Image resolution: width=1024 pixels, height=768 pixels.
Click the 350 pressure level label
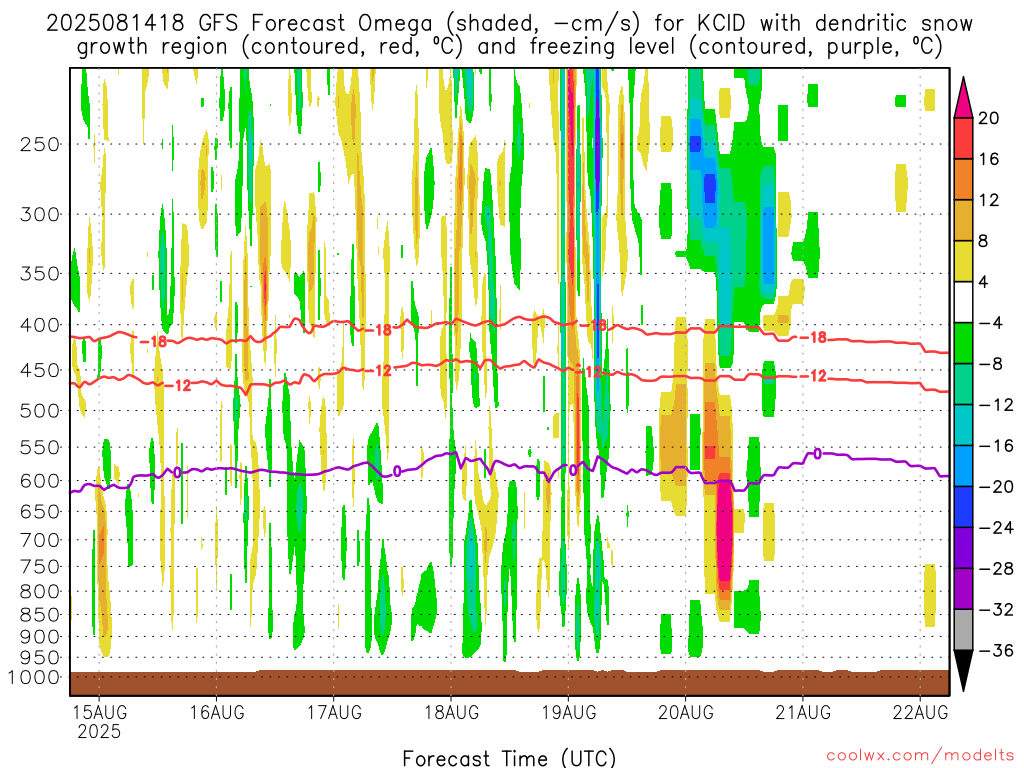40,274
